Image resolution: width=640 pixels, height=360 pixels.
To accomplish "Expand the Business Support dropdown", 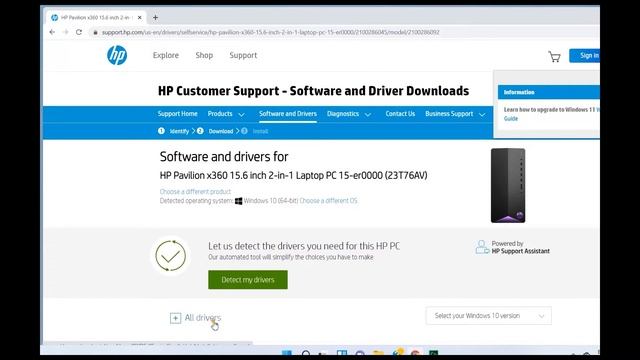I will (x=455, y=114).
